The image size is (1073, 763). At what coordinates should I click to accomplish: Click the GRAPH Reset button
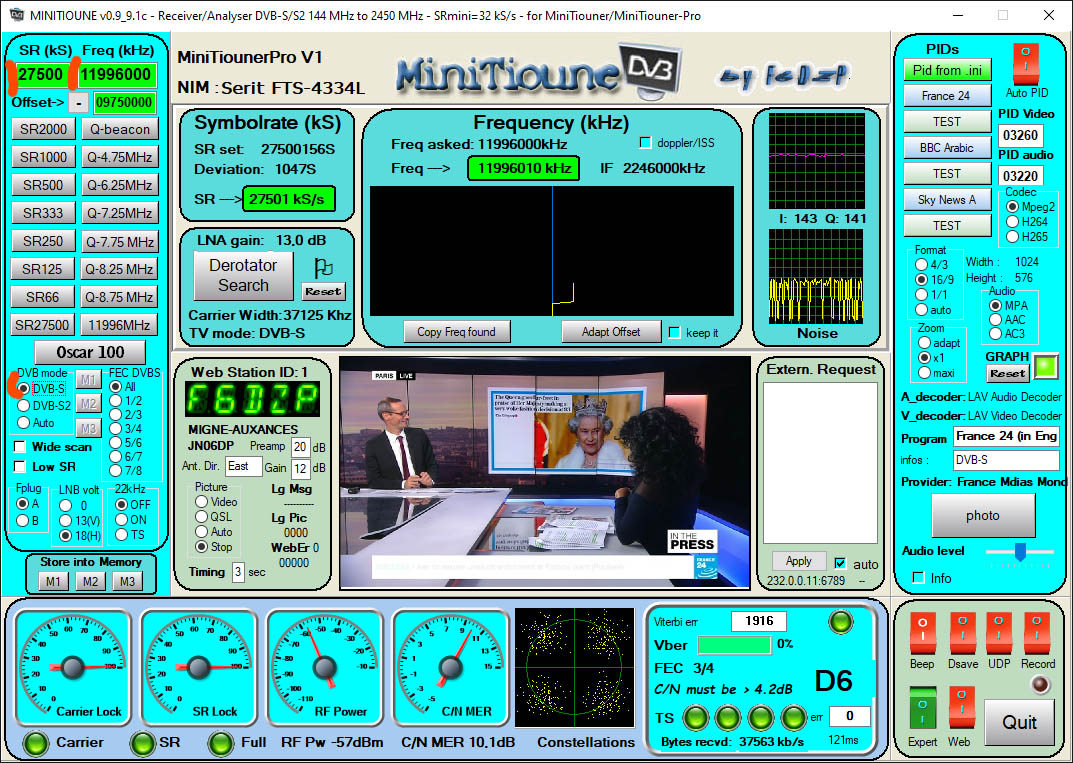tap(1007, 373)
